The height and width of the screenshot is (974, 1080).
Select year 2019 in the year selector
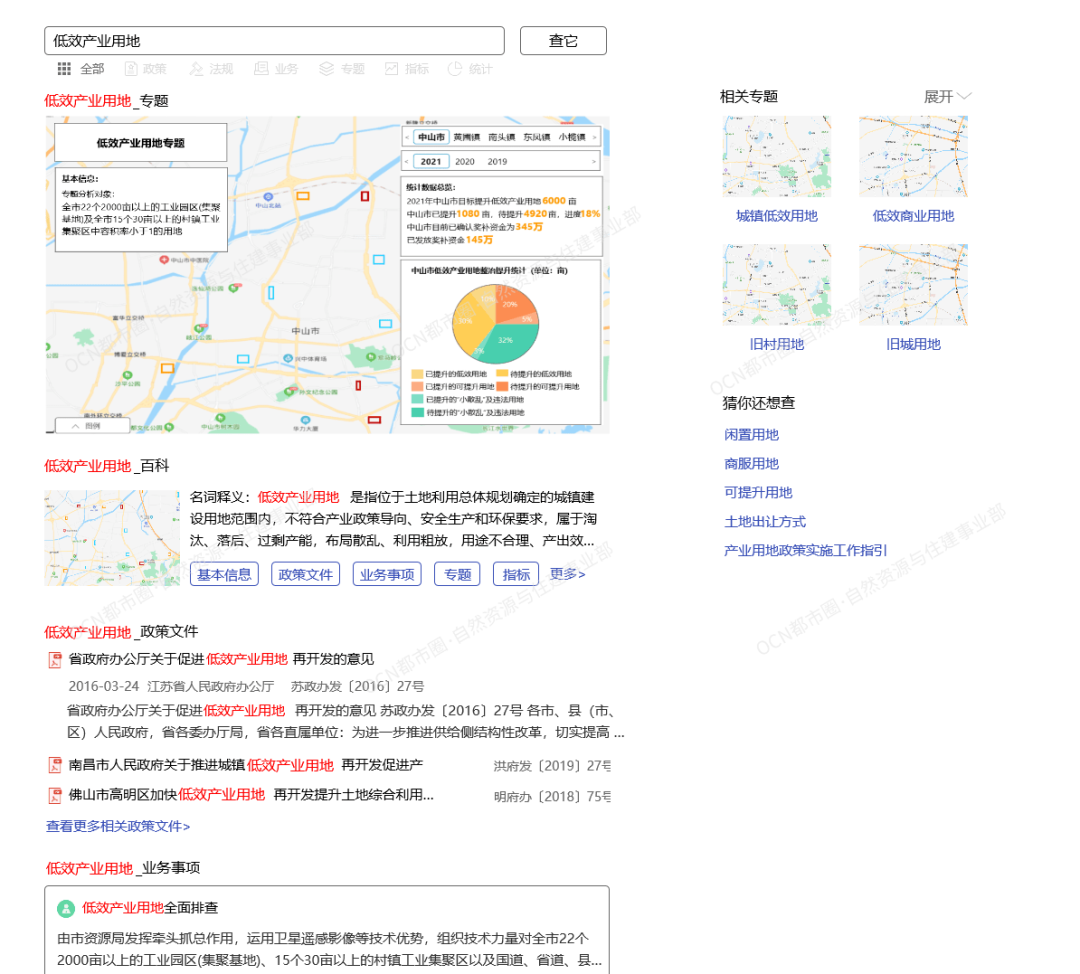pos(497,161)
